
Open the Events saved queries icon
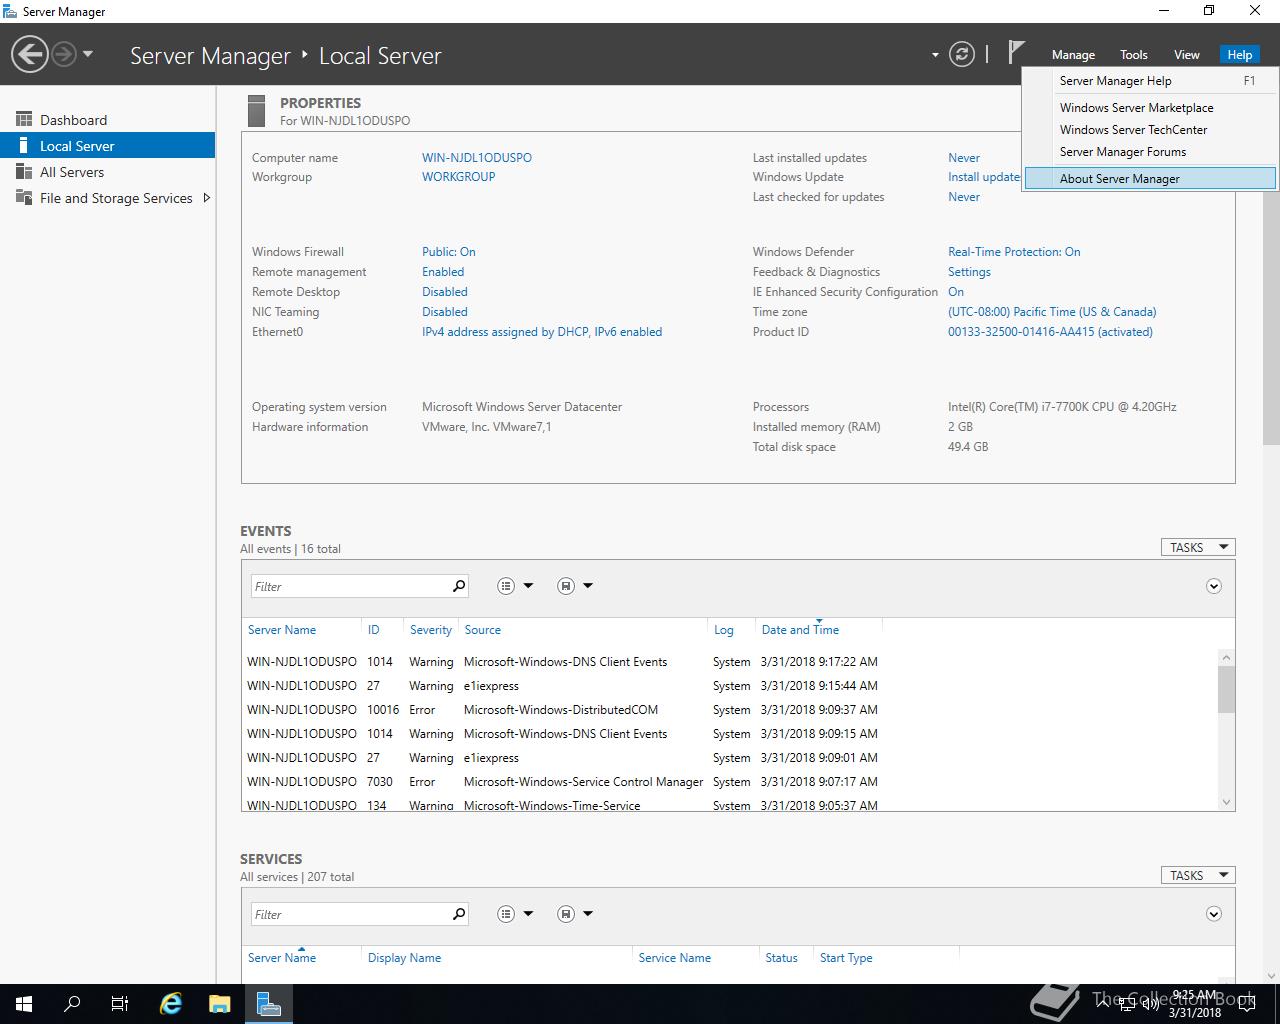566,586
